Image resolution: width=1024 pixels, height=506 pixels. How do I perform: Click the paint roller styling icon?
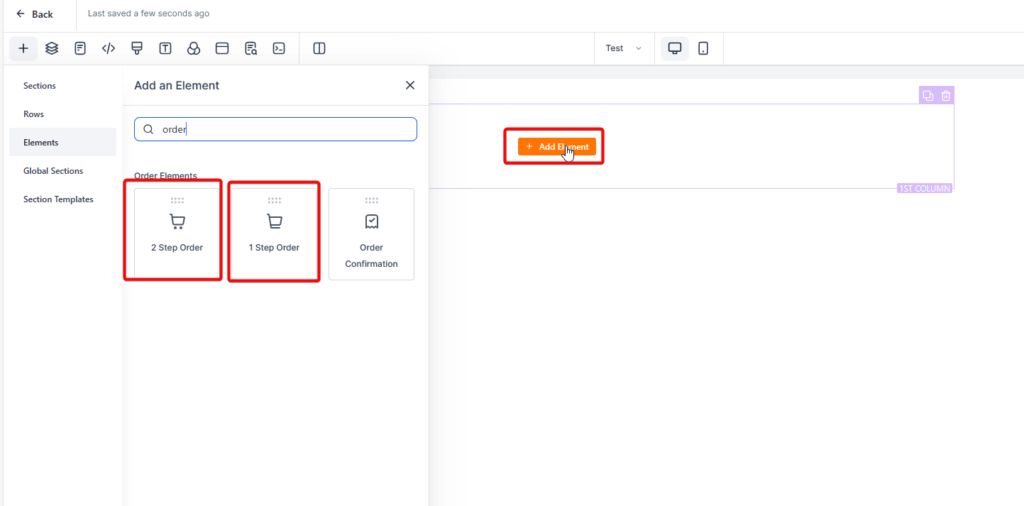point(137,48)
